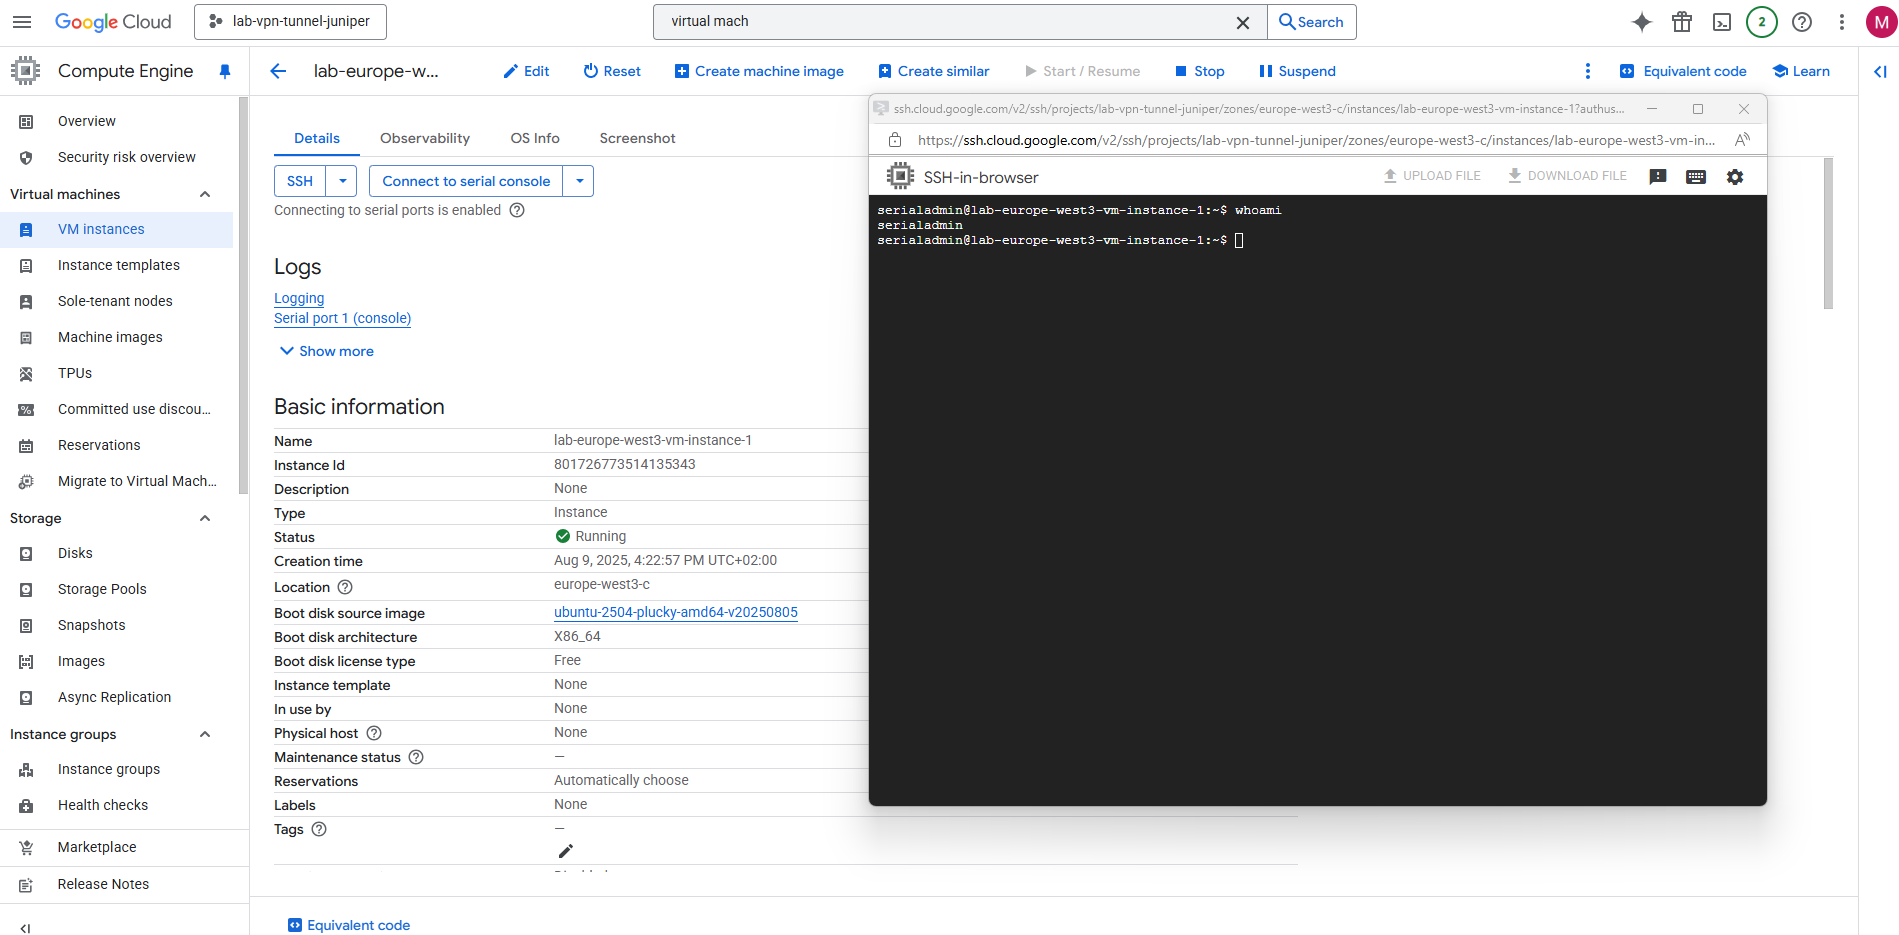Expand Show more under Logs
This screenshot has height=935, width=1899.
(x=326, y=351)
